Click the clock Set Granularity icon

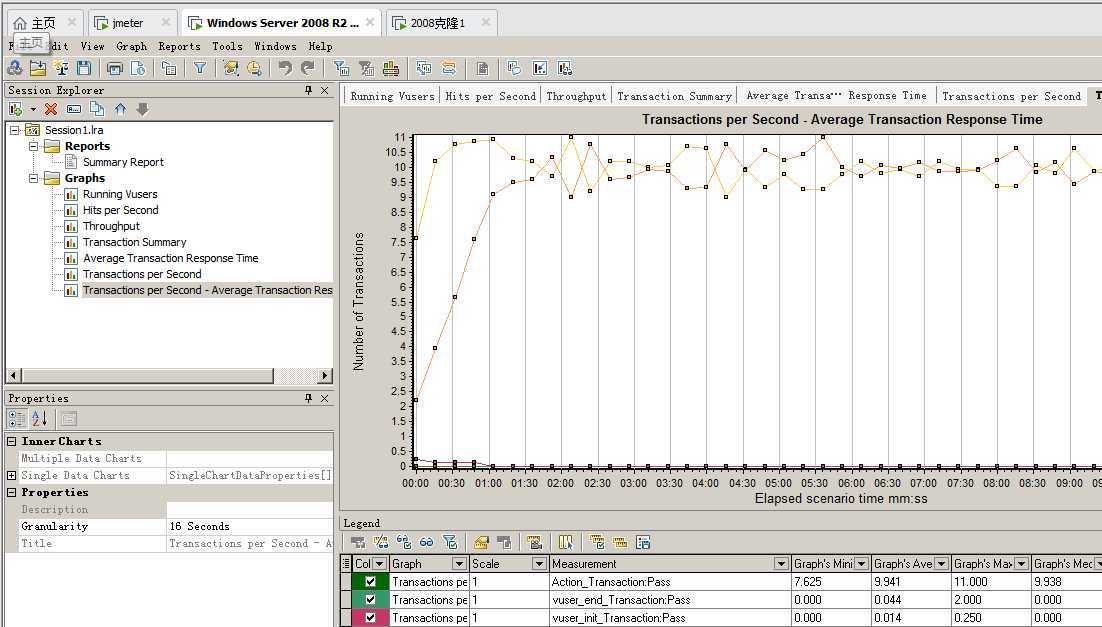254,68
